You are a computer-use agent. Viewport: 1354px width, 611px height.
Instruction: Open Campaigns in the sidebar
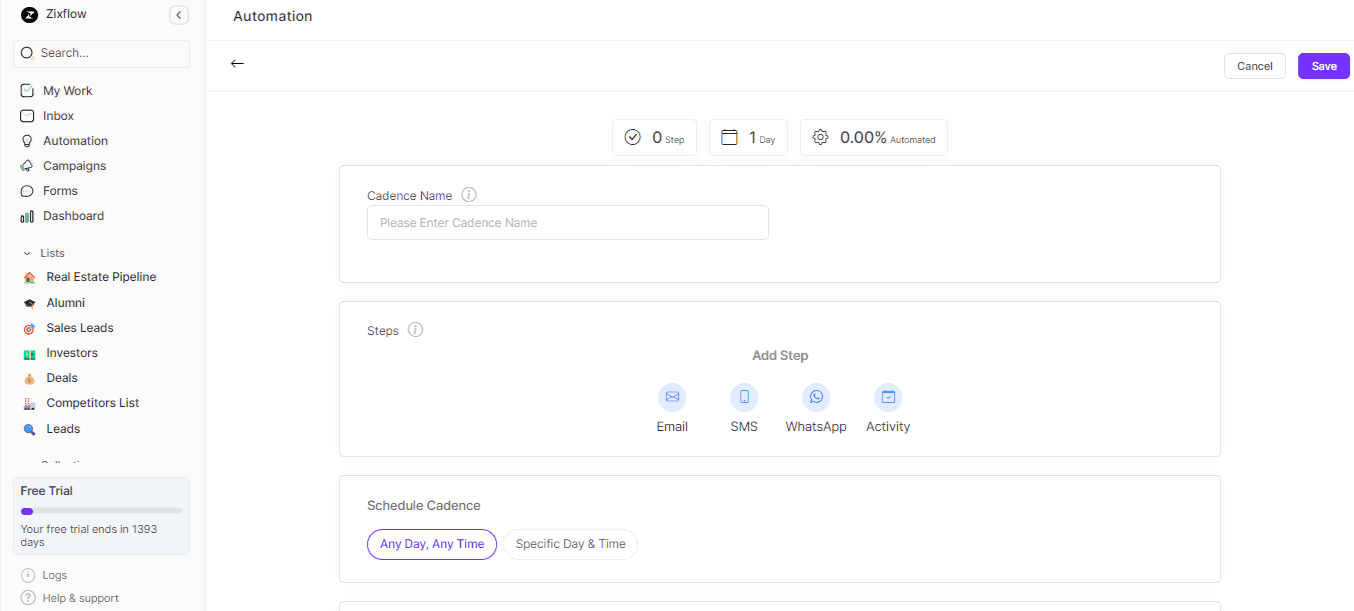click(x=74, y=166)
